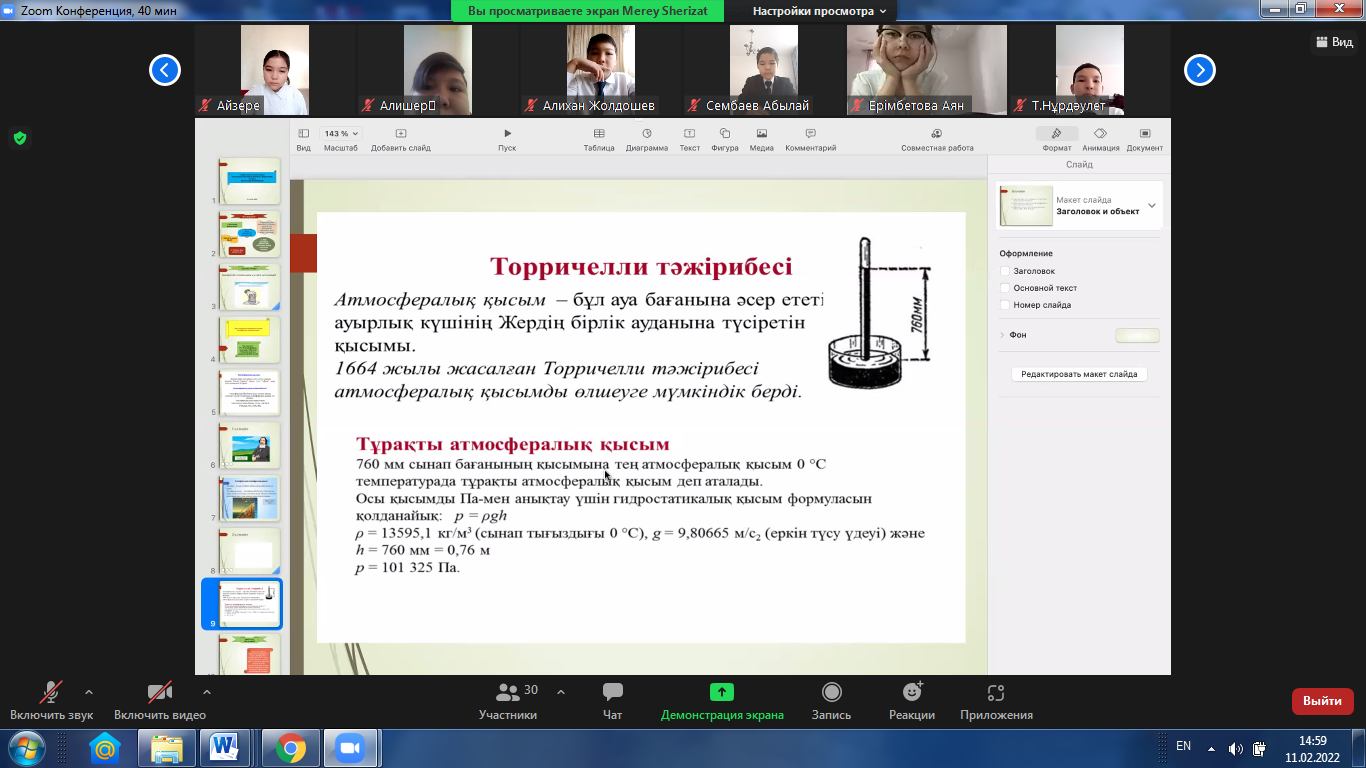The width and height of the screenshot is (1366, 768).
Task: Expand the Фон section
Action: tap(1003, 335)
